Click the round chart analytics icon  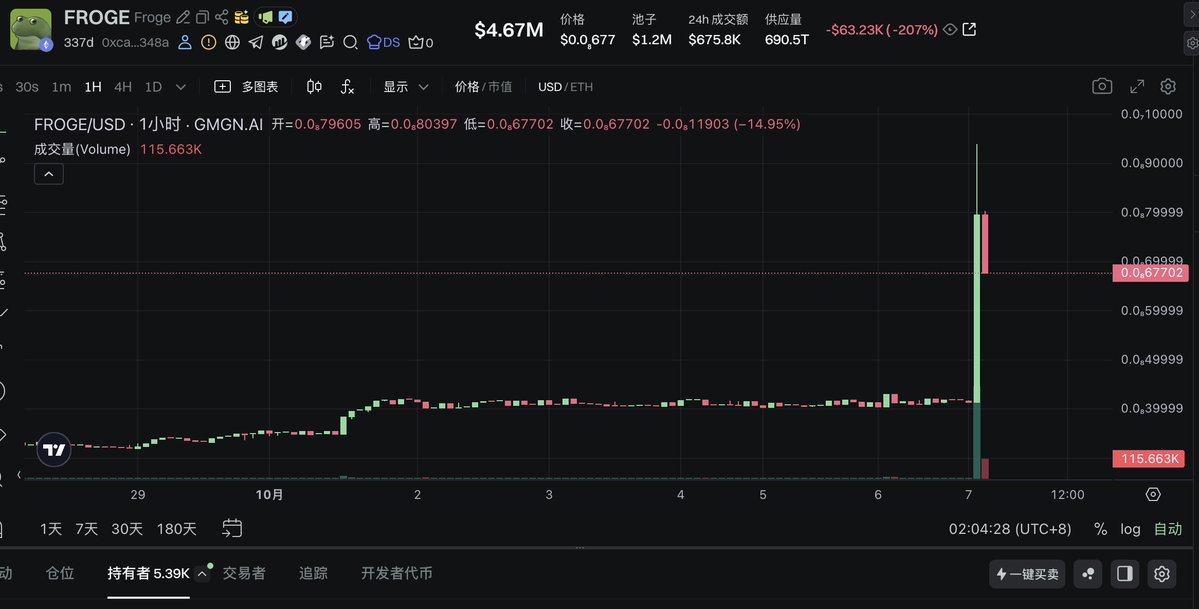(279, 42)
